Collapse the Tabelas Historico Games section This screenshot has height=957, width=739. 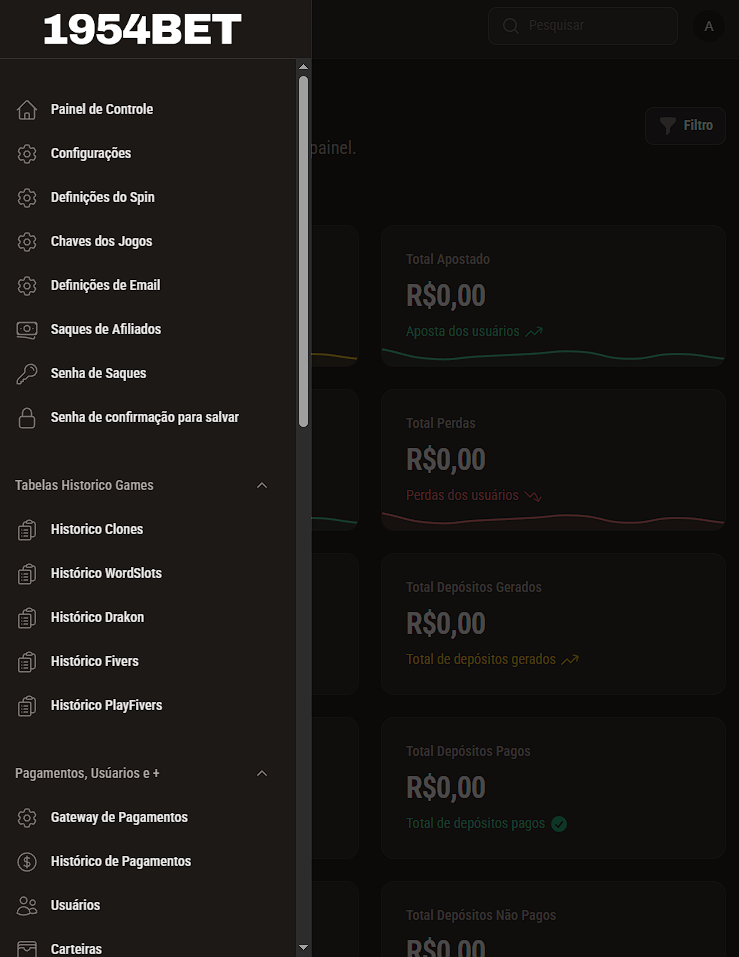(262, 485)
